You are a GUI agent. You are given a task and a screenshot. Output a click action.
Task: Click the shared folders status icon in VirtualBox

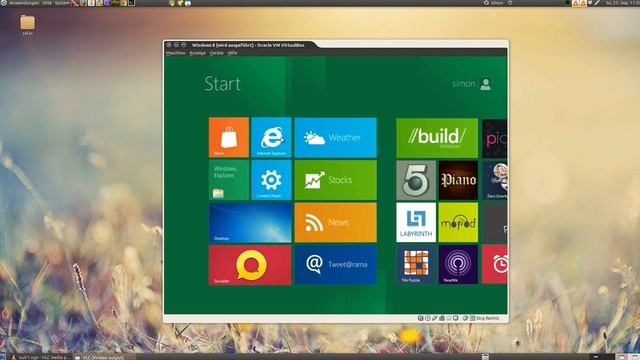click(x=449, y=318)
